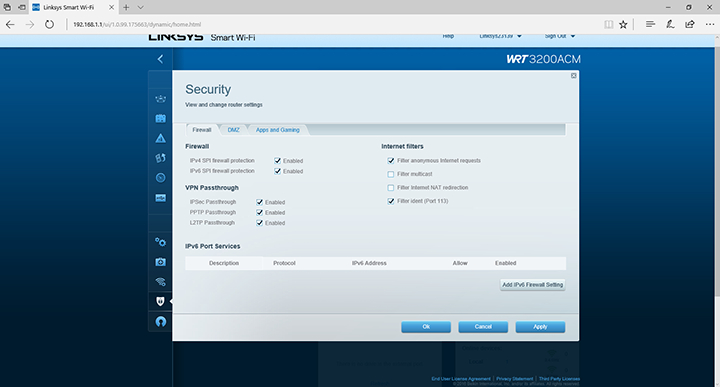Enable Filter Internet NAT redirection
Viewport: 720px width, 387px height.
pos(391,187)
